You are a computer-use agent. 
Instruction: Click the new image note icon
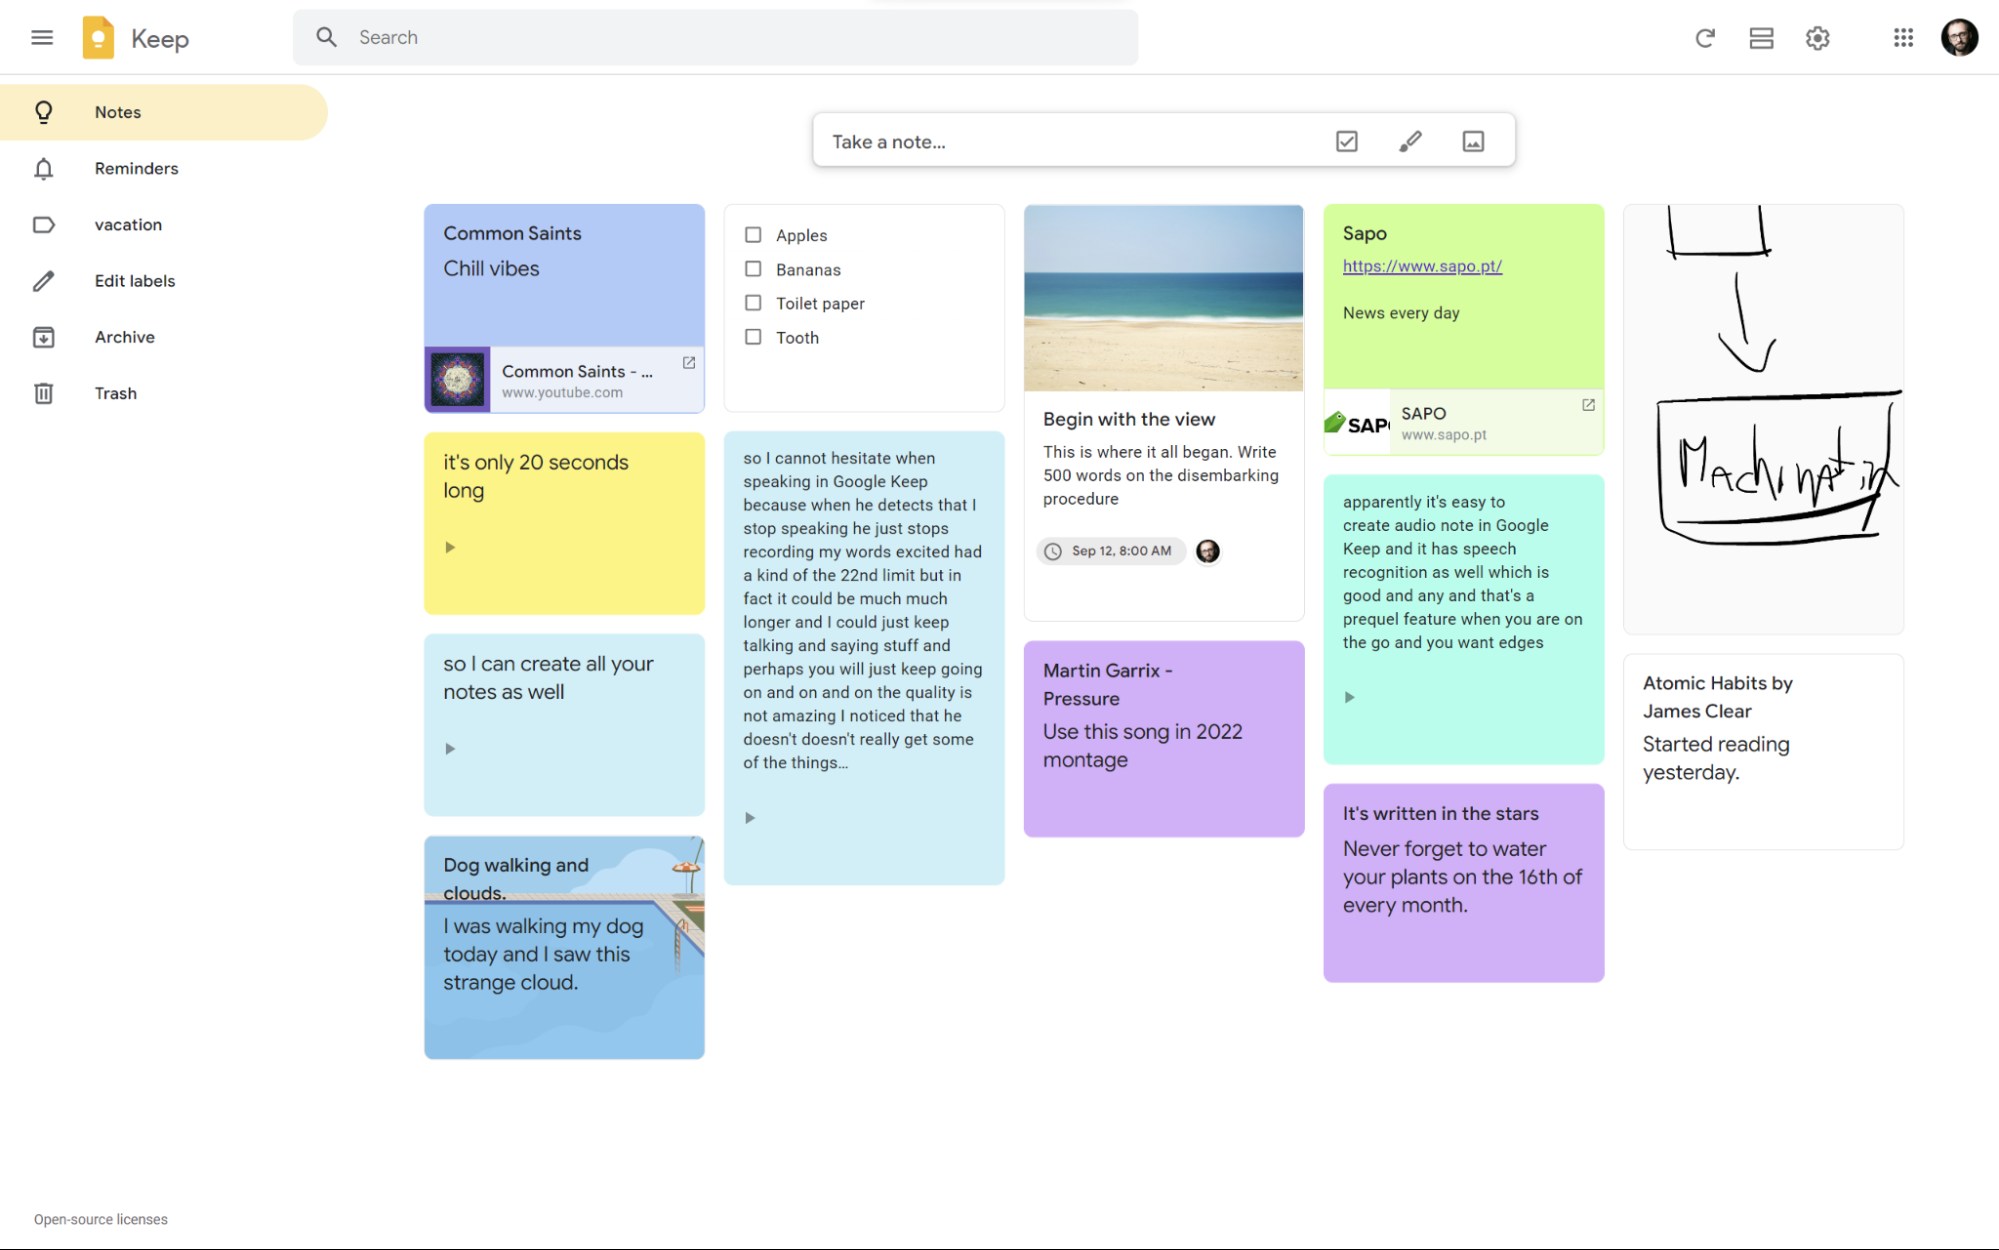click(x=1472, y=140)
